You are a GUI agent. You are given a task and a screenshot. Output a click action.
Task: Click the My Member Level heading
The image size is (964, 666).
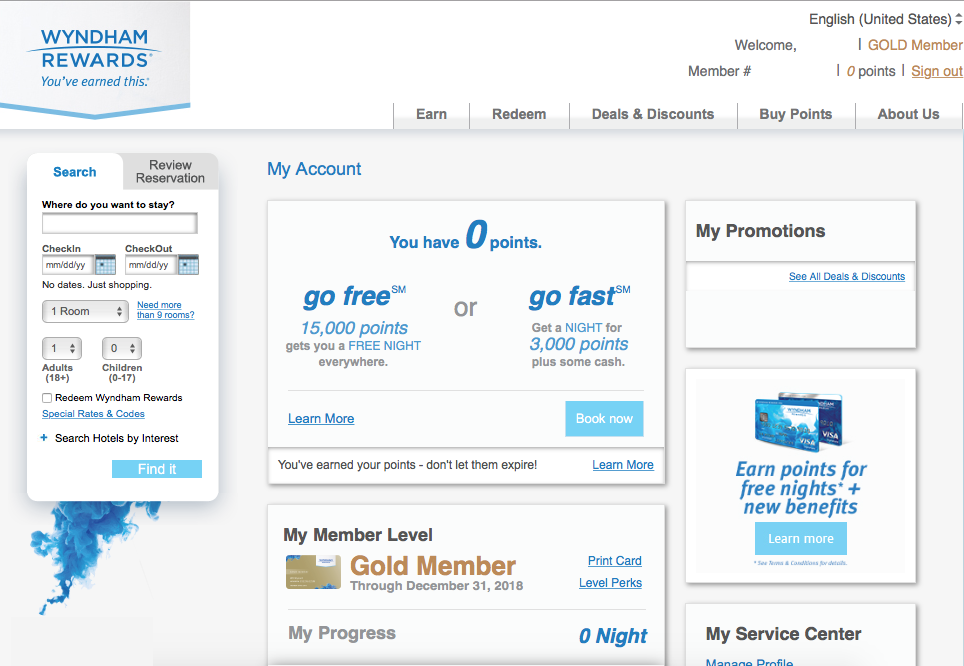[x=358, y=535]
